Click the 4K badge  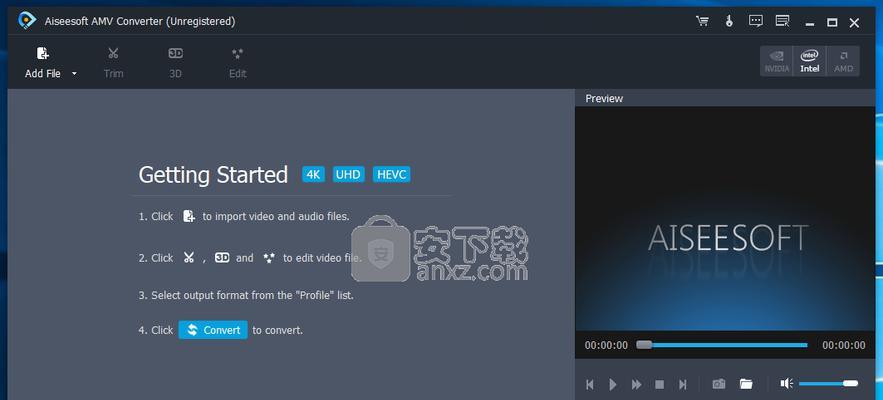314,174
